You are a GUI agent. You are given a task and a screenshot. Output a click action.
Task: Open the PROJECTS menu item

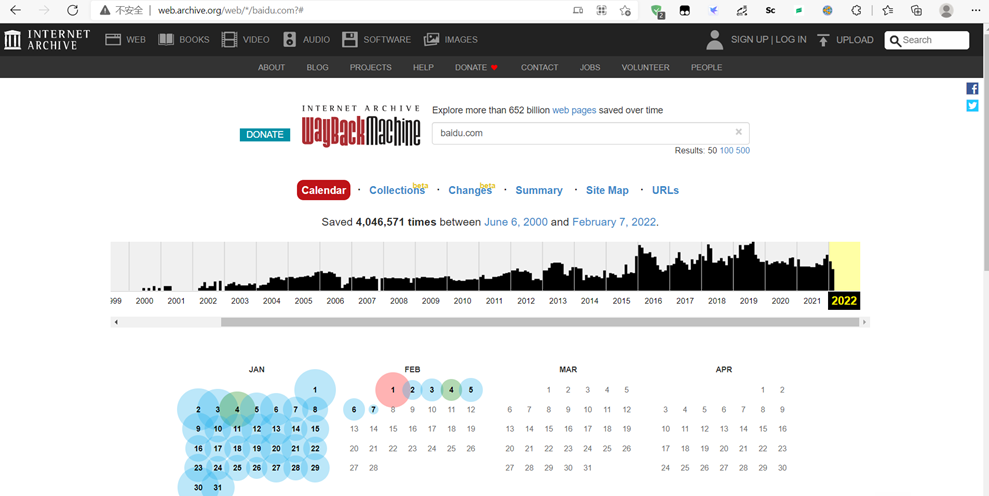pos(371,67)
